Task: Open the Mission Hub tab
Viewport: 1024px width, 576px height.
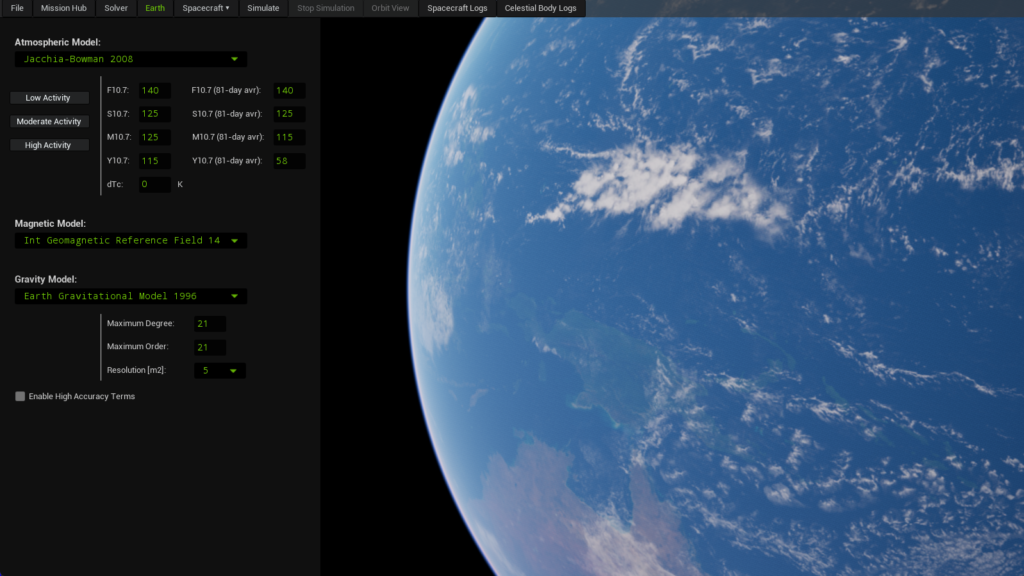Action: click(x=63, y=8)
